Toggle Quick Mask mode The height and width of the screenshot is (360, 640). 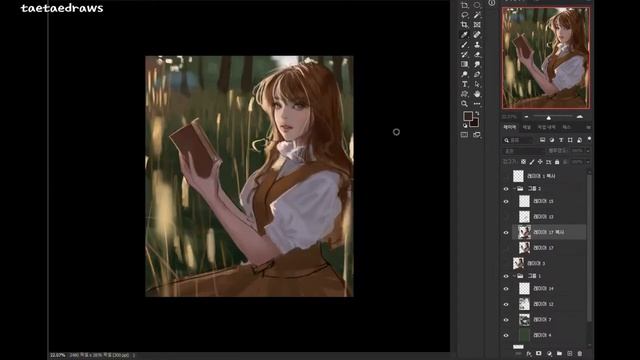464,135
